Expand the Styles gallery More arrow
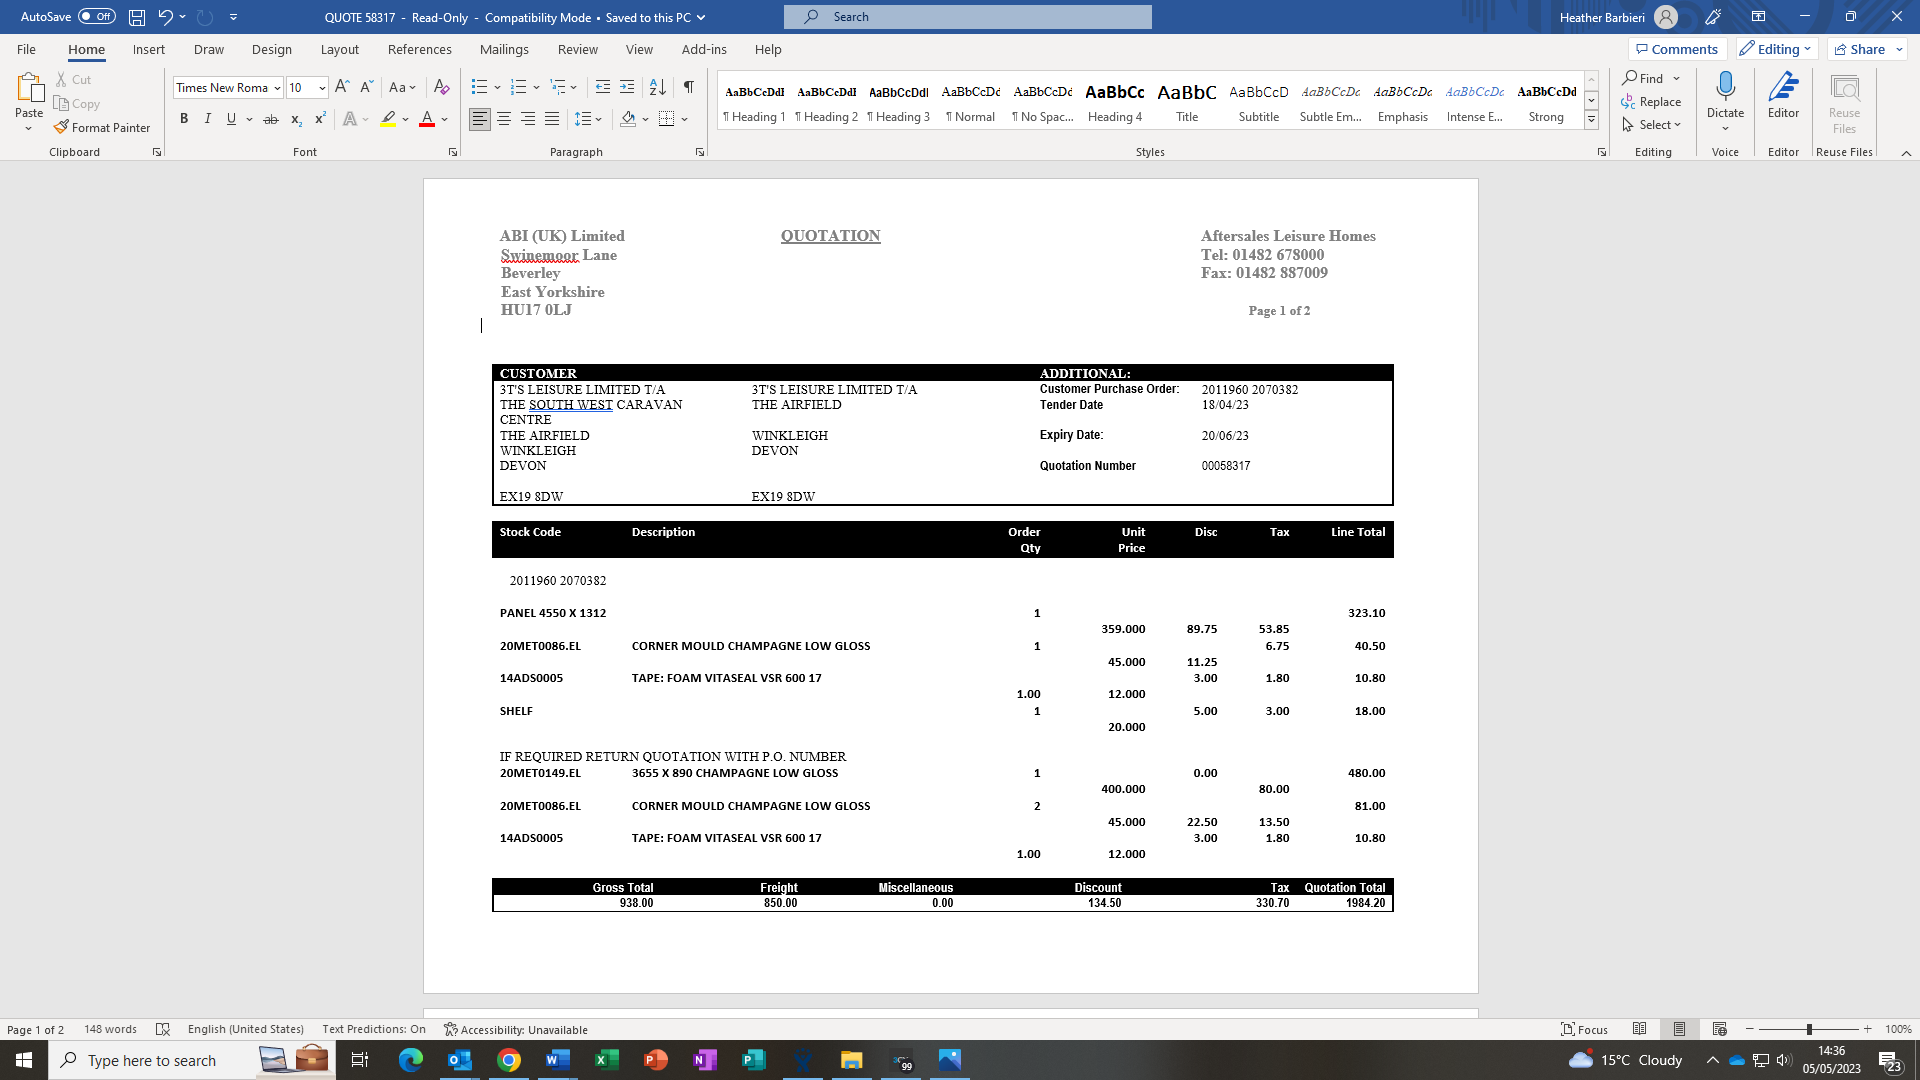The width and height of the screenshot is (1920, 1080). [x=1591, y=120]
